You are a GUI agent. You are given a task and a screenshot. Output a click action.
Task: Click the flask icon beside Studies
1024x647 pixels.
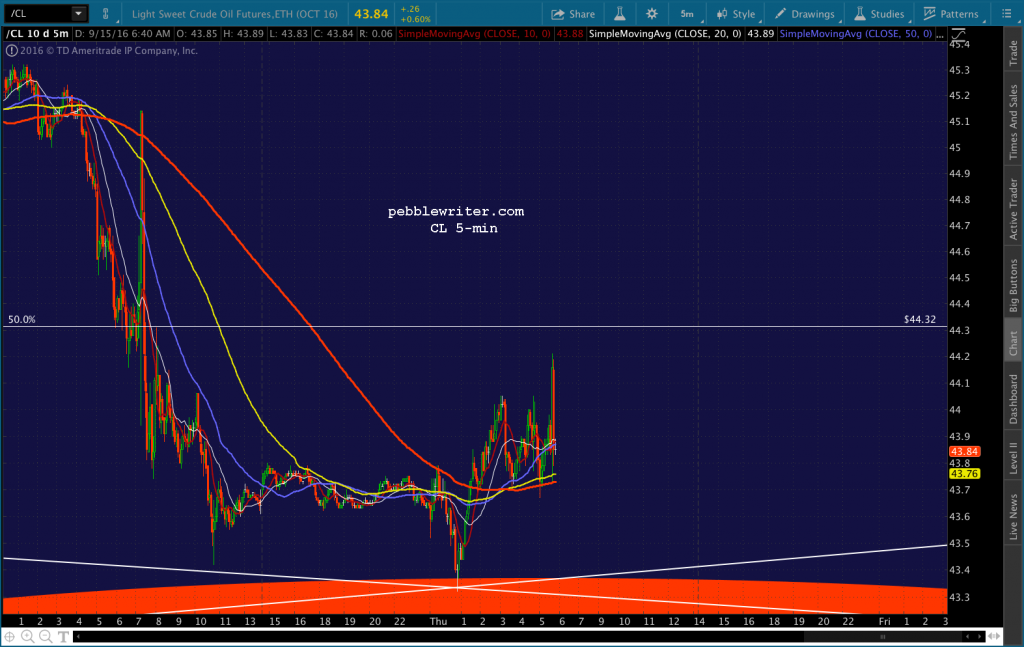(859, 14)
